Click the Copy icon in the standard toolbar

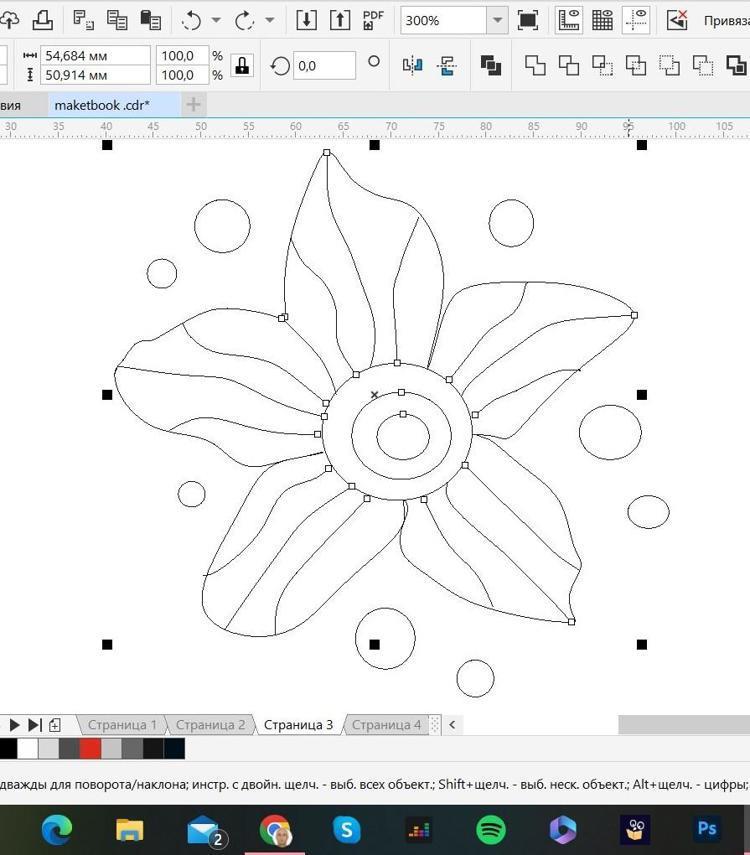pos(117,20)
